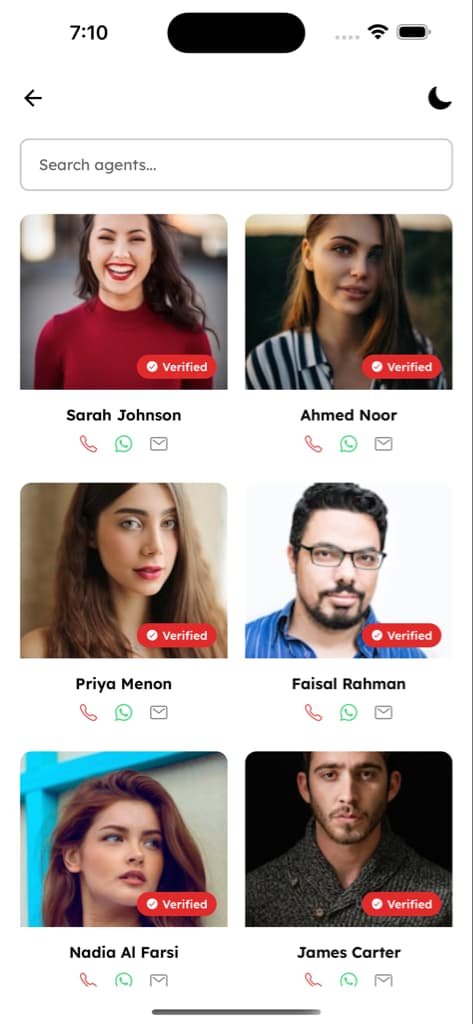Select the Nadia Al Farsi name
Screen dimensions: 473x1024
(x=124, y=952)
